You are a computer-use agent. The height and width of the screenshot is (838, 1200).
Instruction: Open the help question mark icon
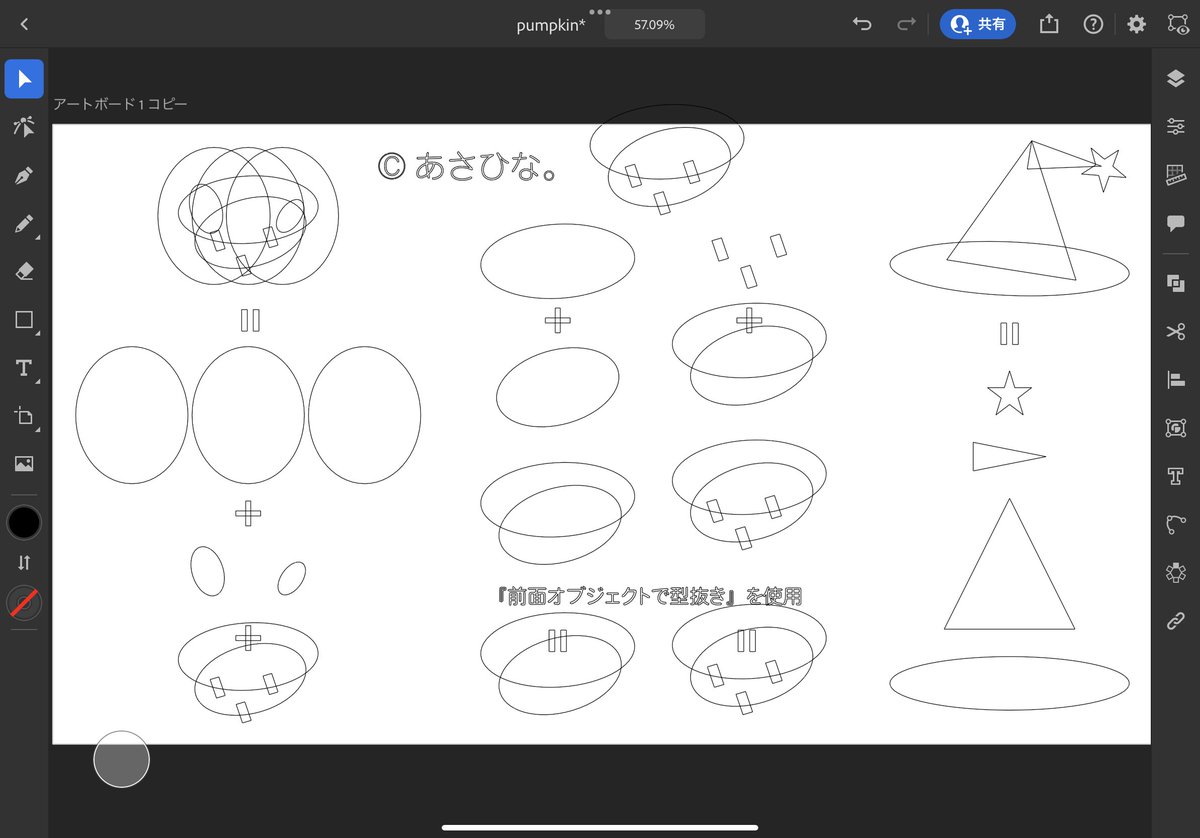[1093, 24]
